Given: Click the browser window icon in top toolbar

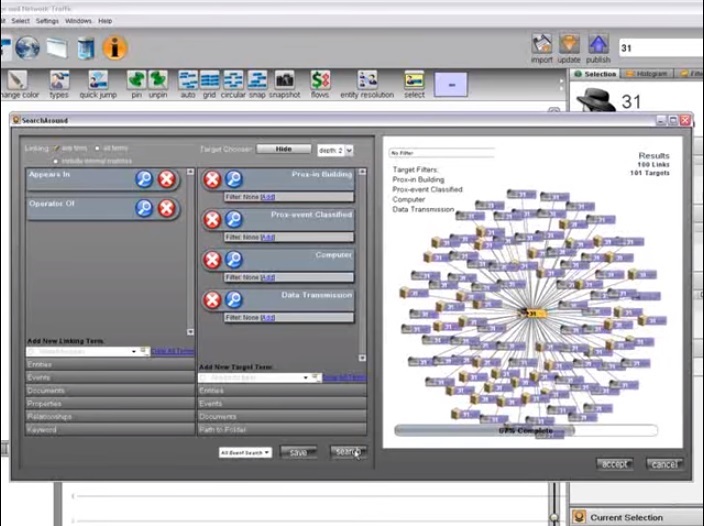Looking at the screenshot, I should point(57,48).
